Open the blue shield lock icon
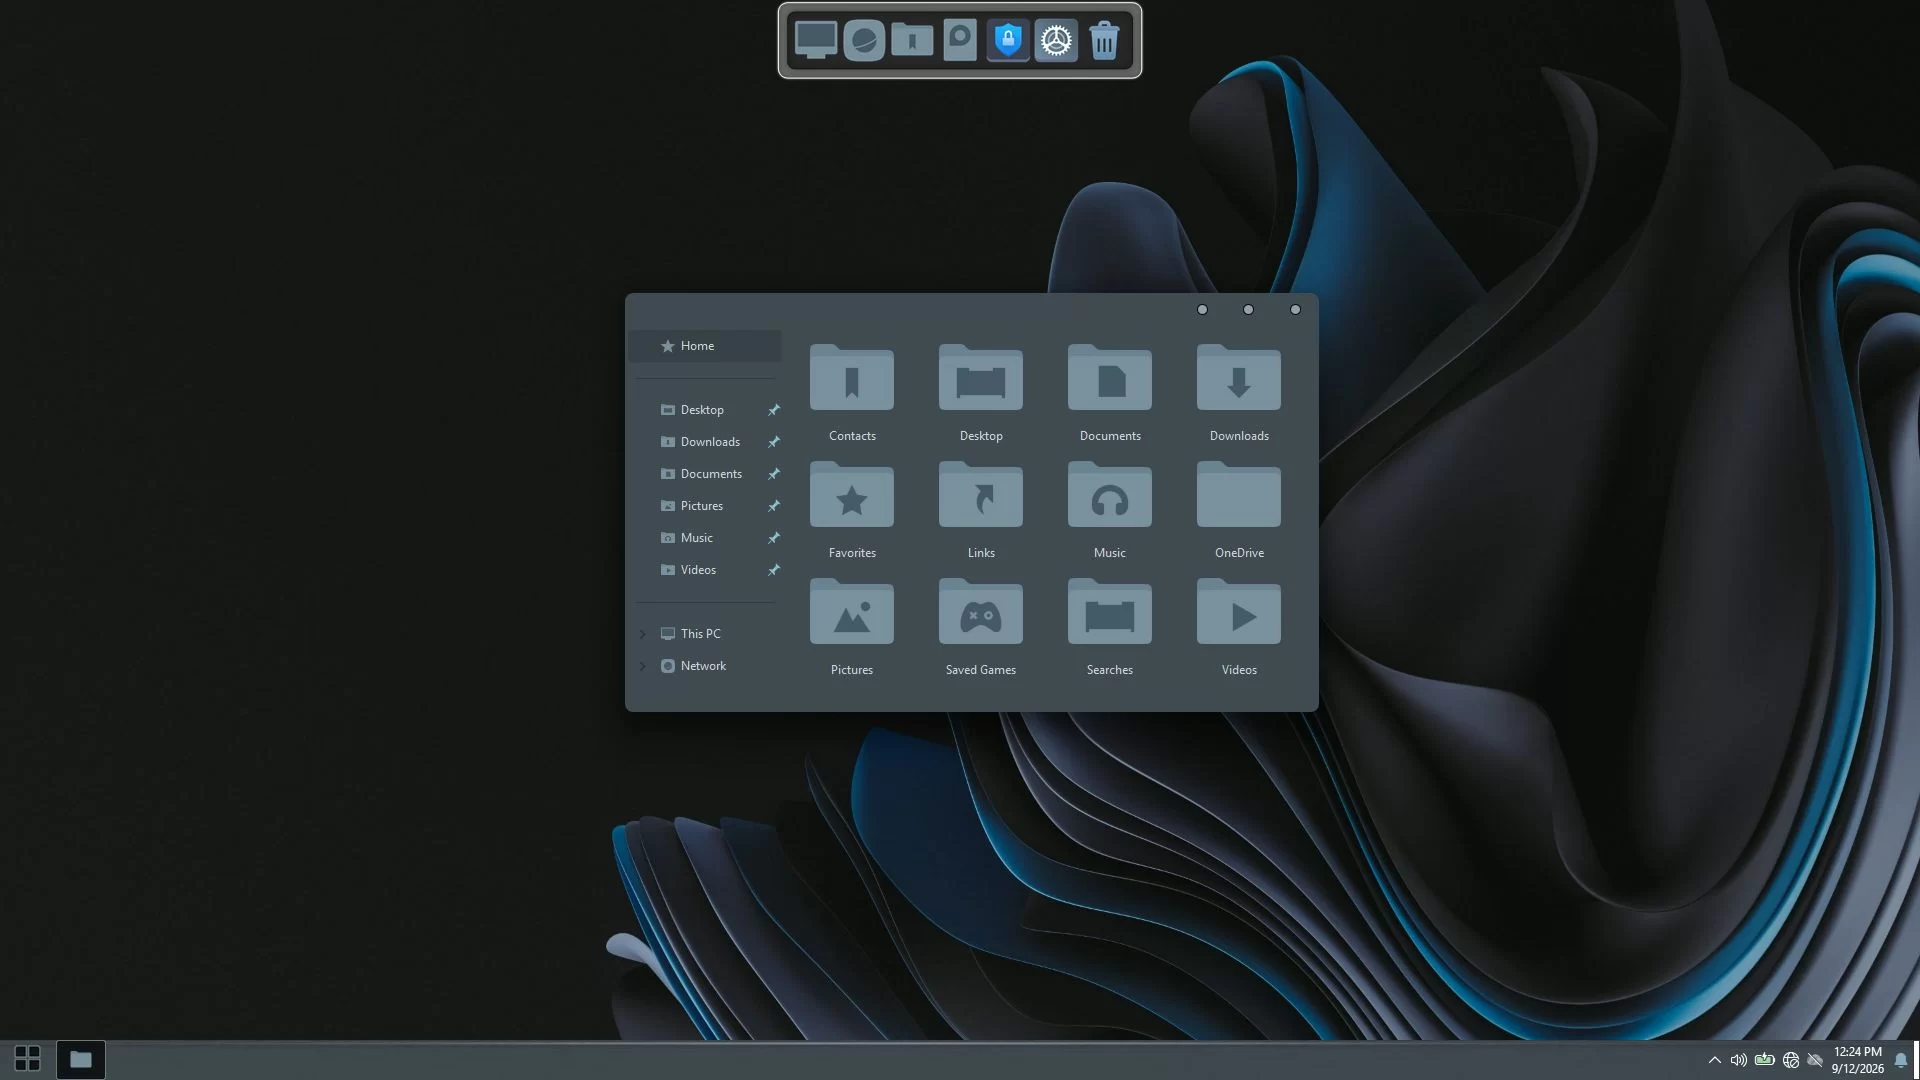Viewport: 1920px width, 1080px height. [1008, 40]
